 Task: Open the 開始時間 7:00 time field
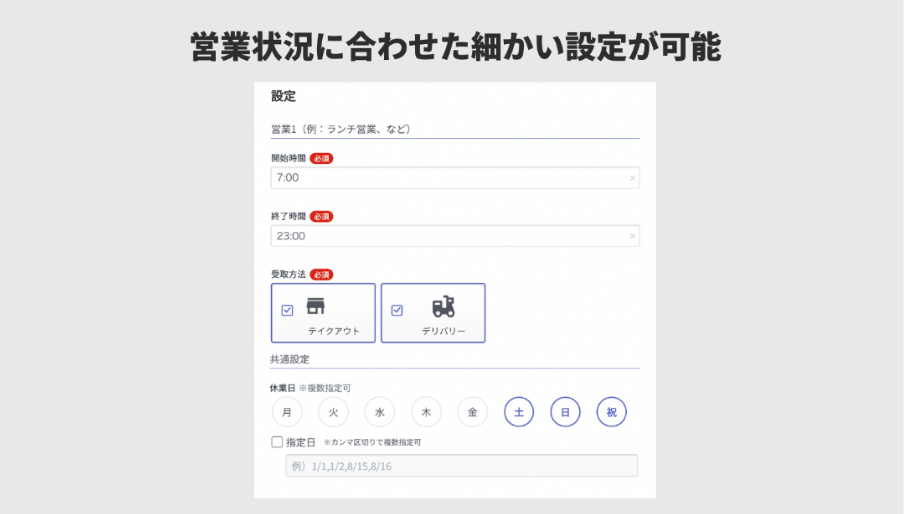point(455,178)
